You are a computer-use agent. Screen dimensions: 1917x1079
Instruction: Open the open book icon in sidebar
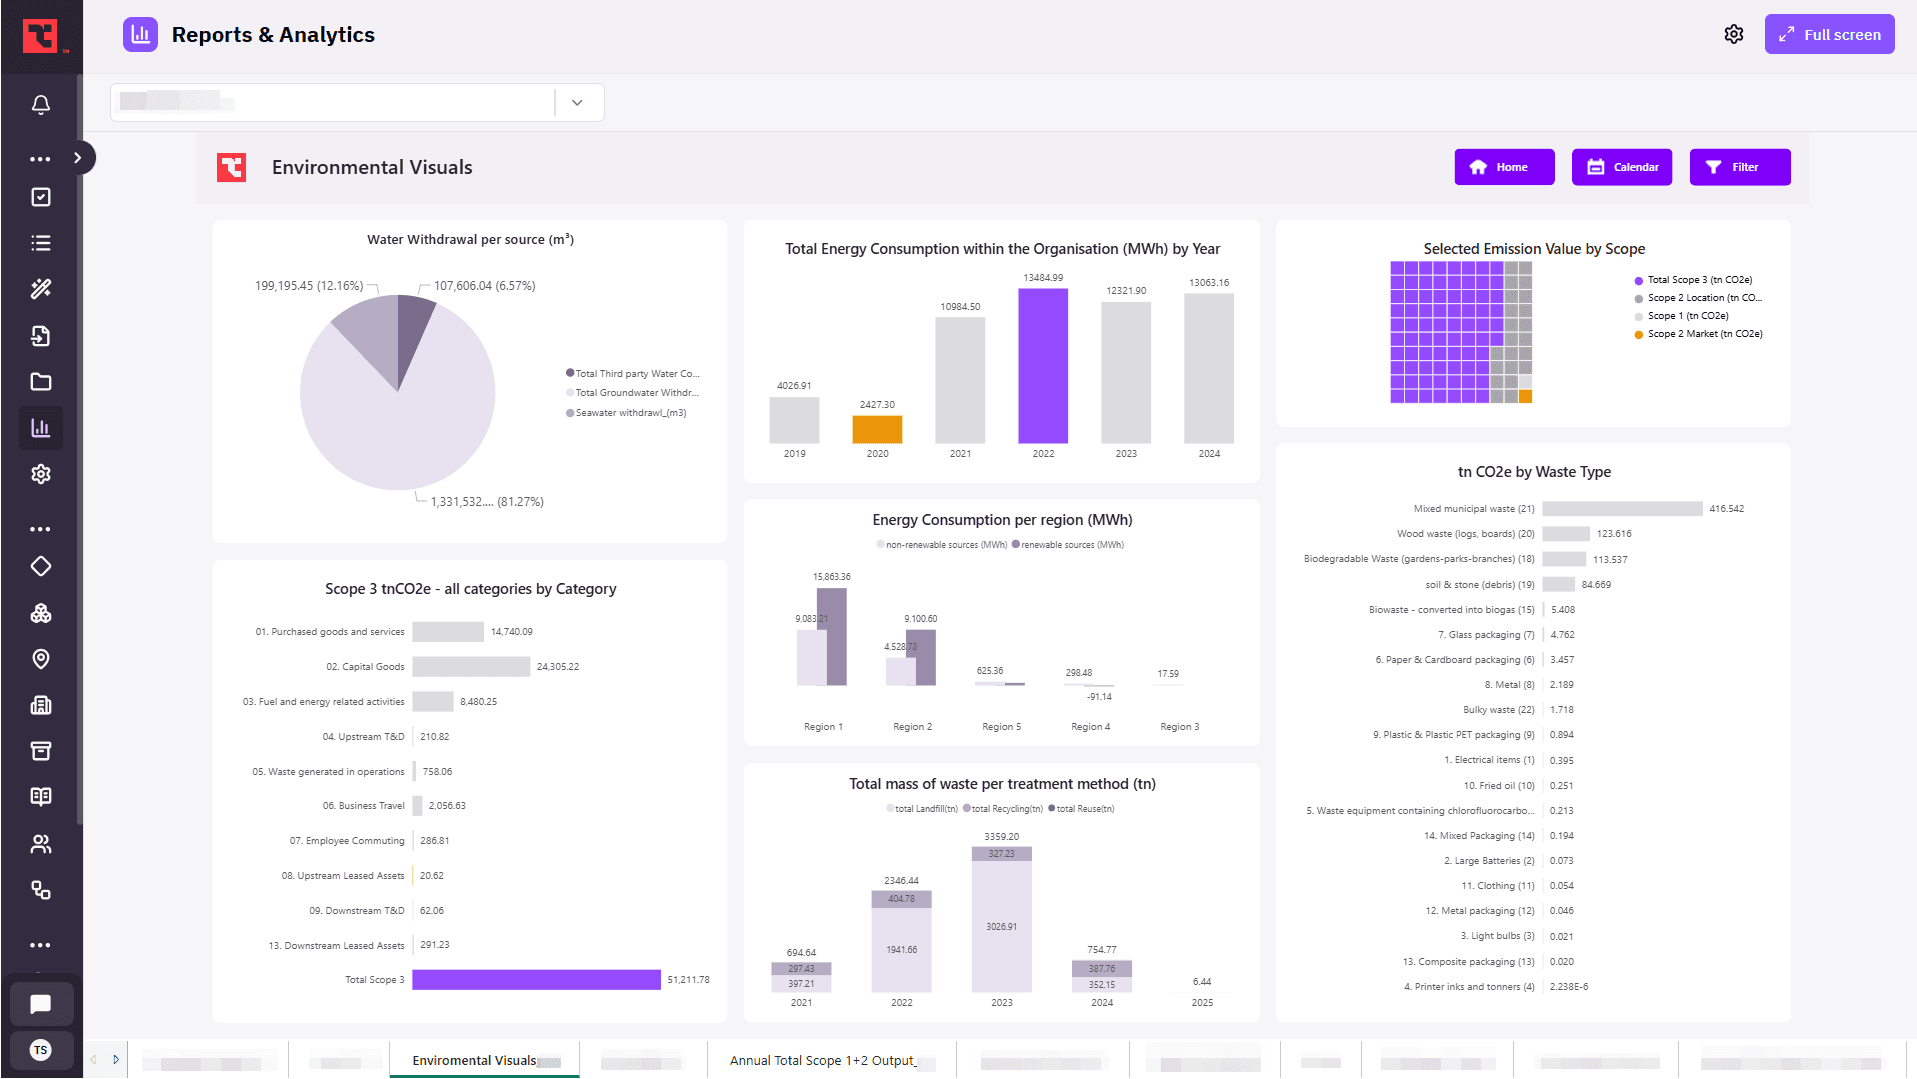[x=41, y=797]
